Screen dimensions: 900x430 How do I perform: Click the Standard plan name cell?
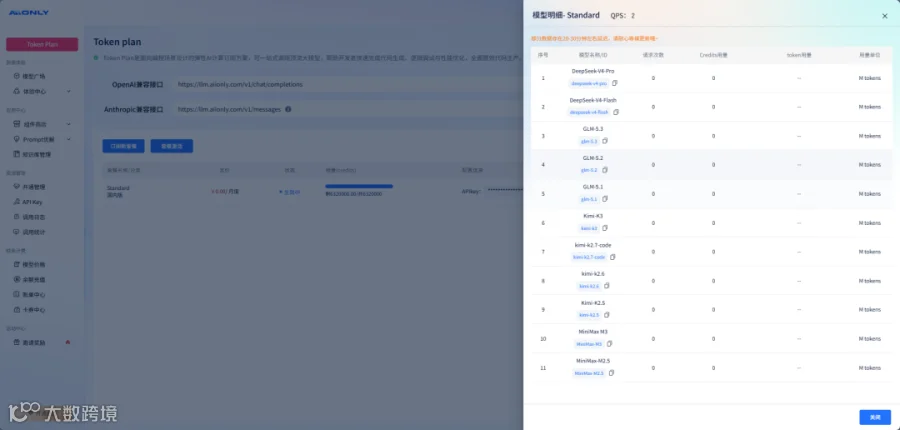tap(118, 192)
